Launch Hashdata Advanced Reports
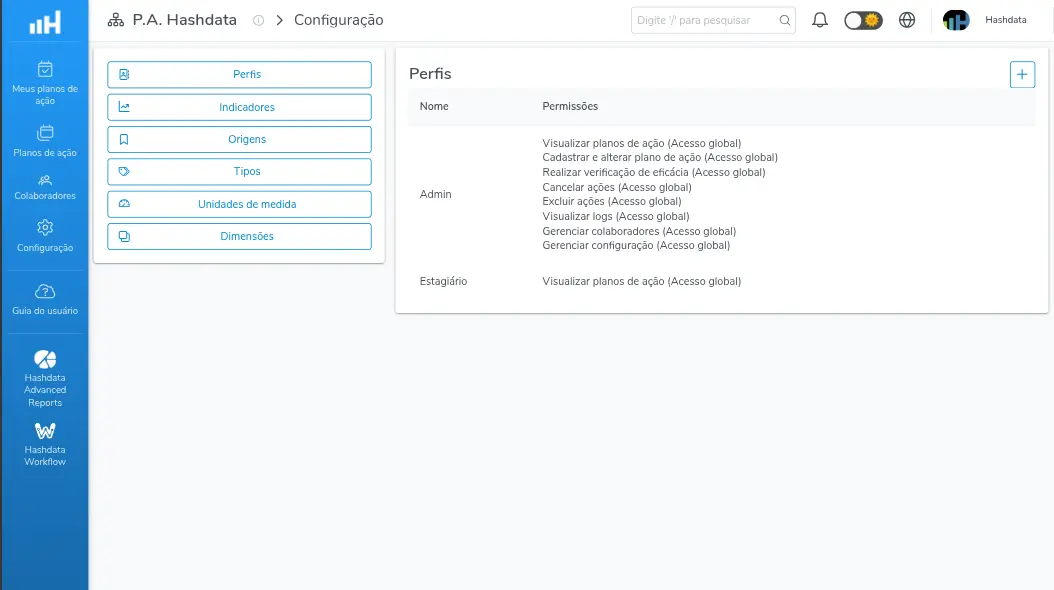 (45, 378)
